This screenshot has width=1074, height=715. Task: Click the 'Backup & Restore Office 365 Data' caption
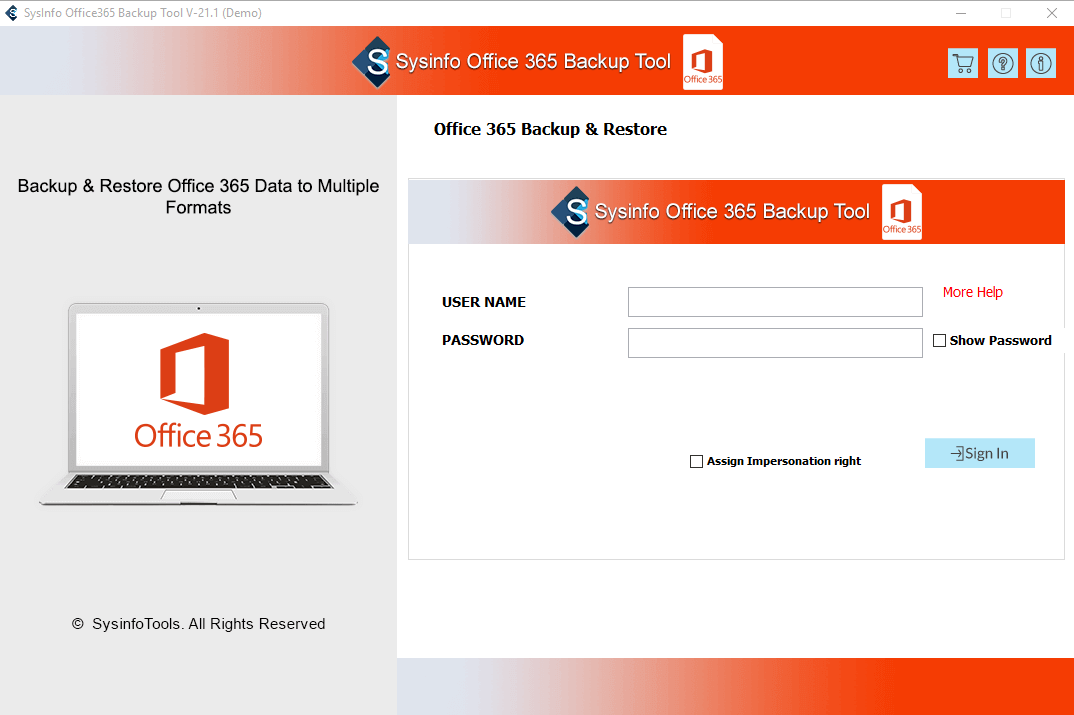(x=199, y=197)
